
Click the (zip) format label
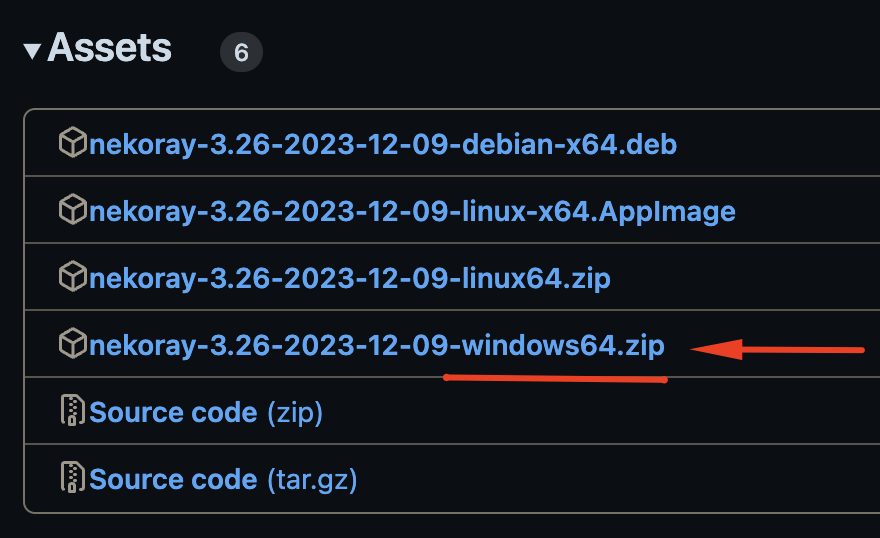tap(295, 412)
